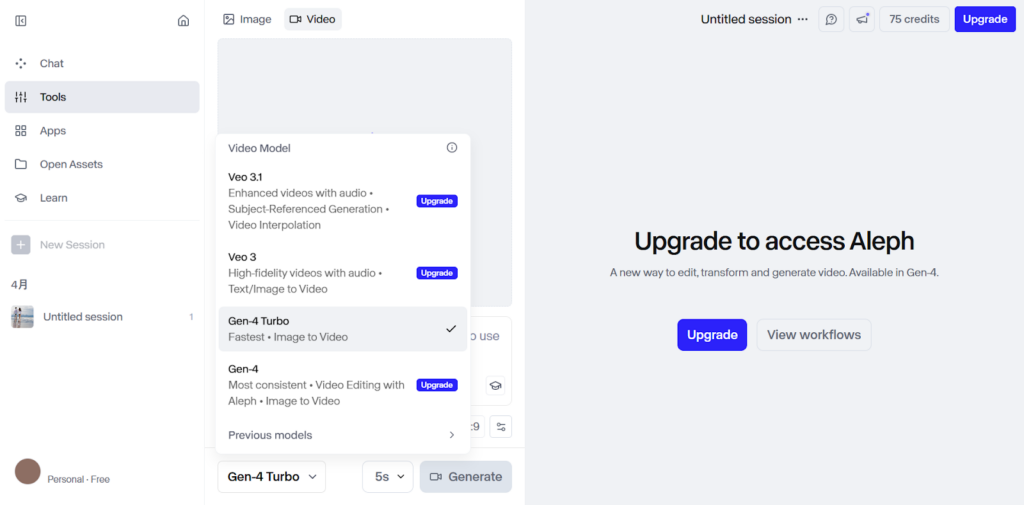The width and height of the screenshot is (1024, 505).
Task: Open the feedback chat bubble icon
Action: [x=831, y=19]
